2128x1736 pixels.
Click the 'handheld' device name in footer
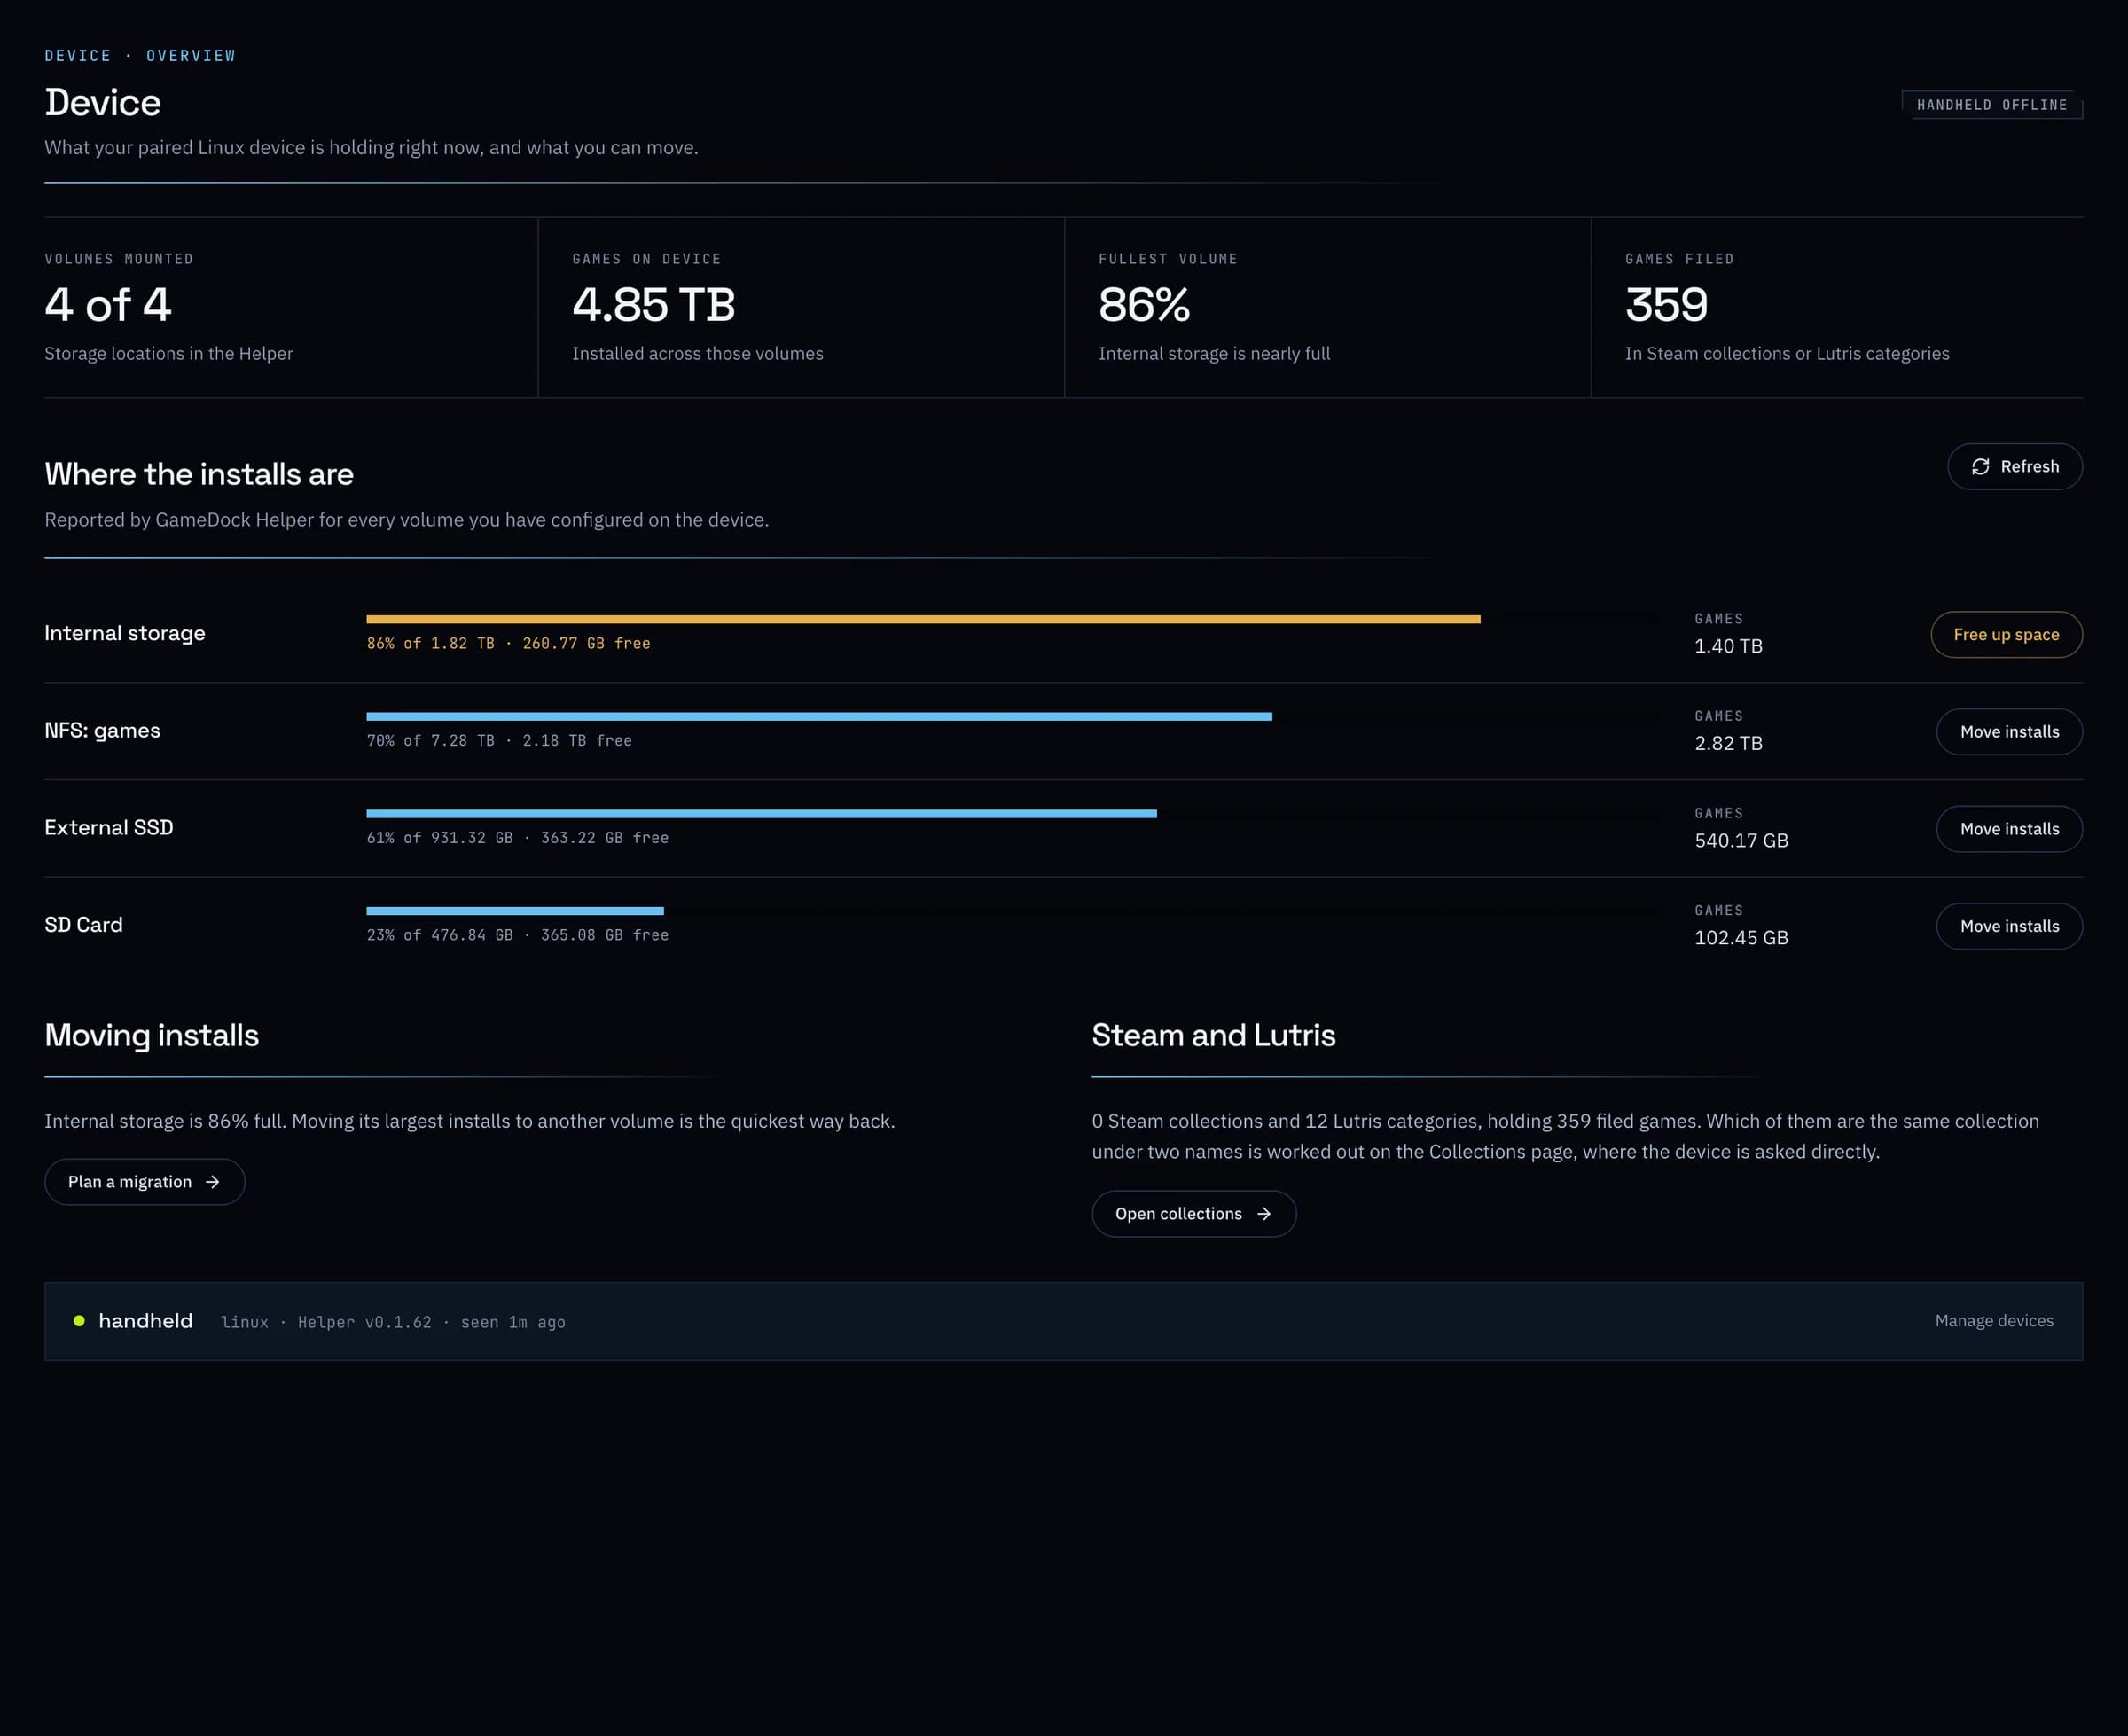[146, 1321]
